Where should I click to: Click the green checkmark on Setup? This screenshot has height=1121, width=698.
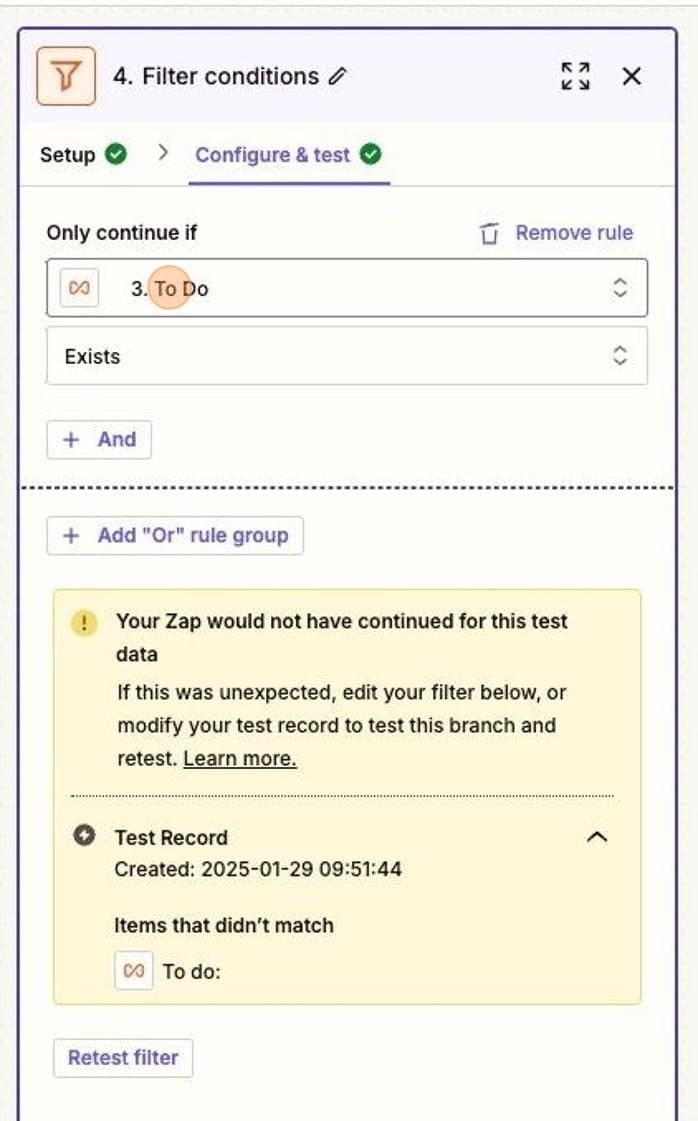(116, 155)
